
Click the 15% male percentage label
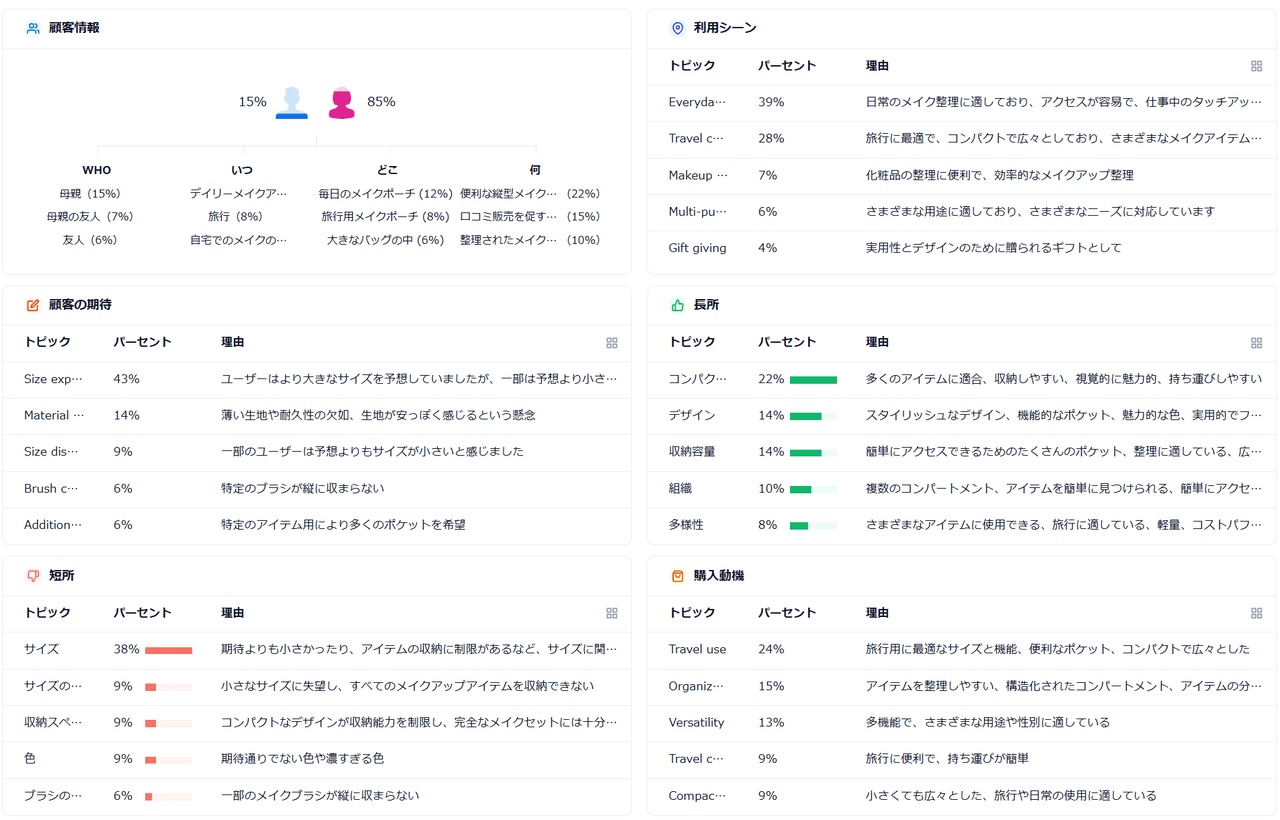pyautogui.click(x=252, y=102)
